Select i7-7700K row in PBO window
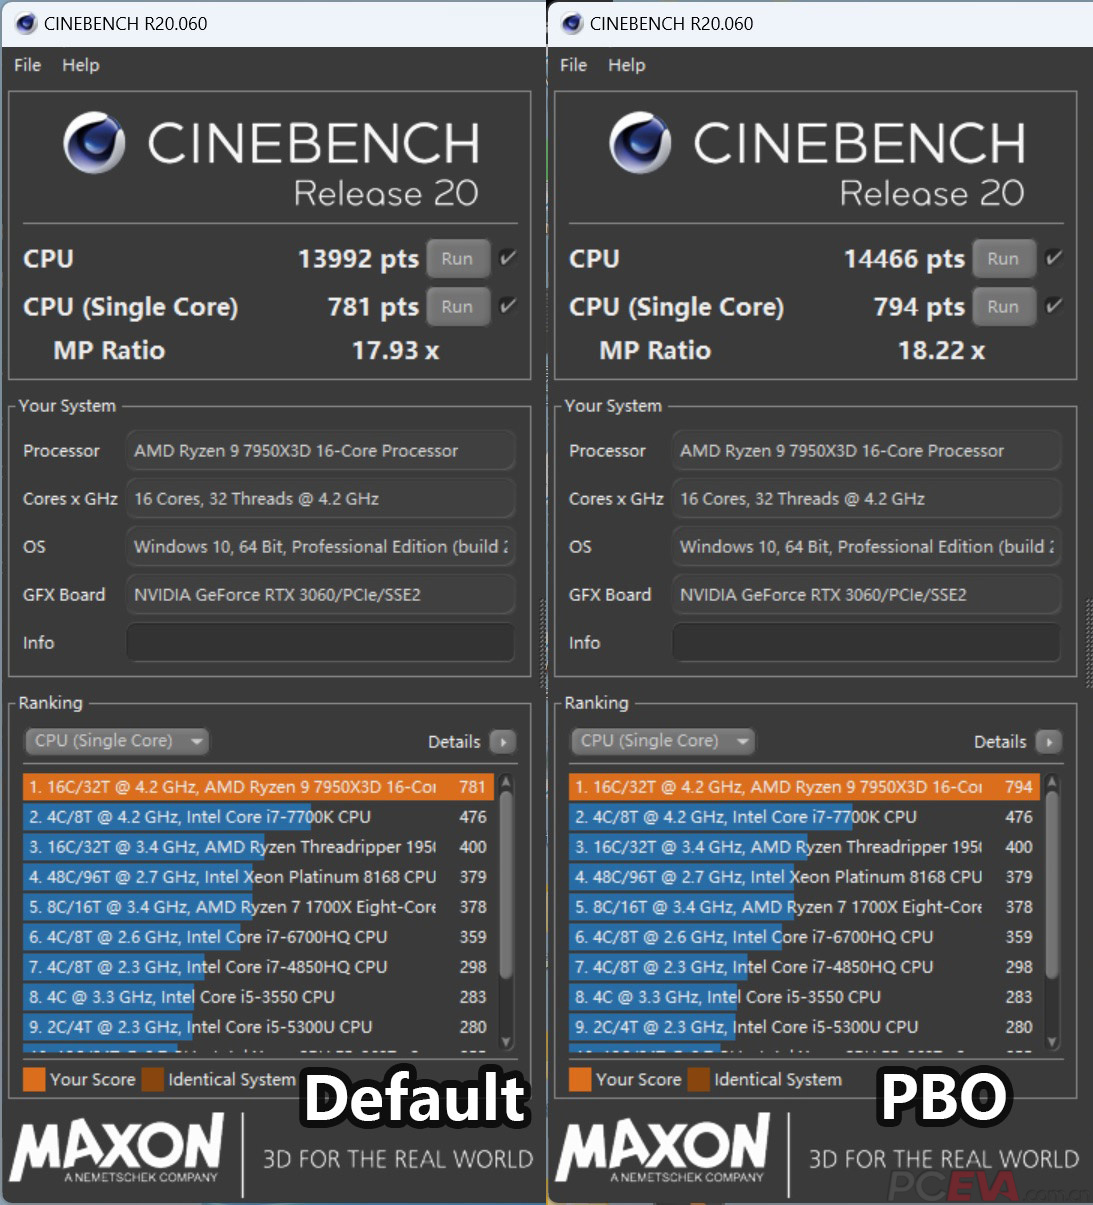1093x1205 pixels. coord(804,817)
